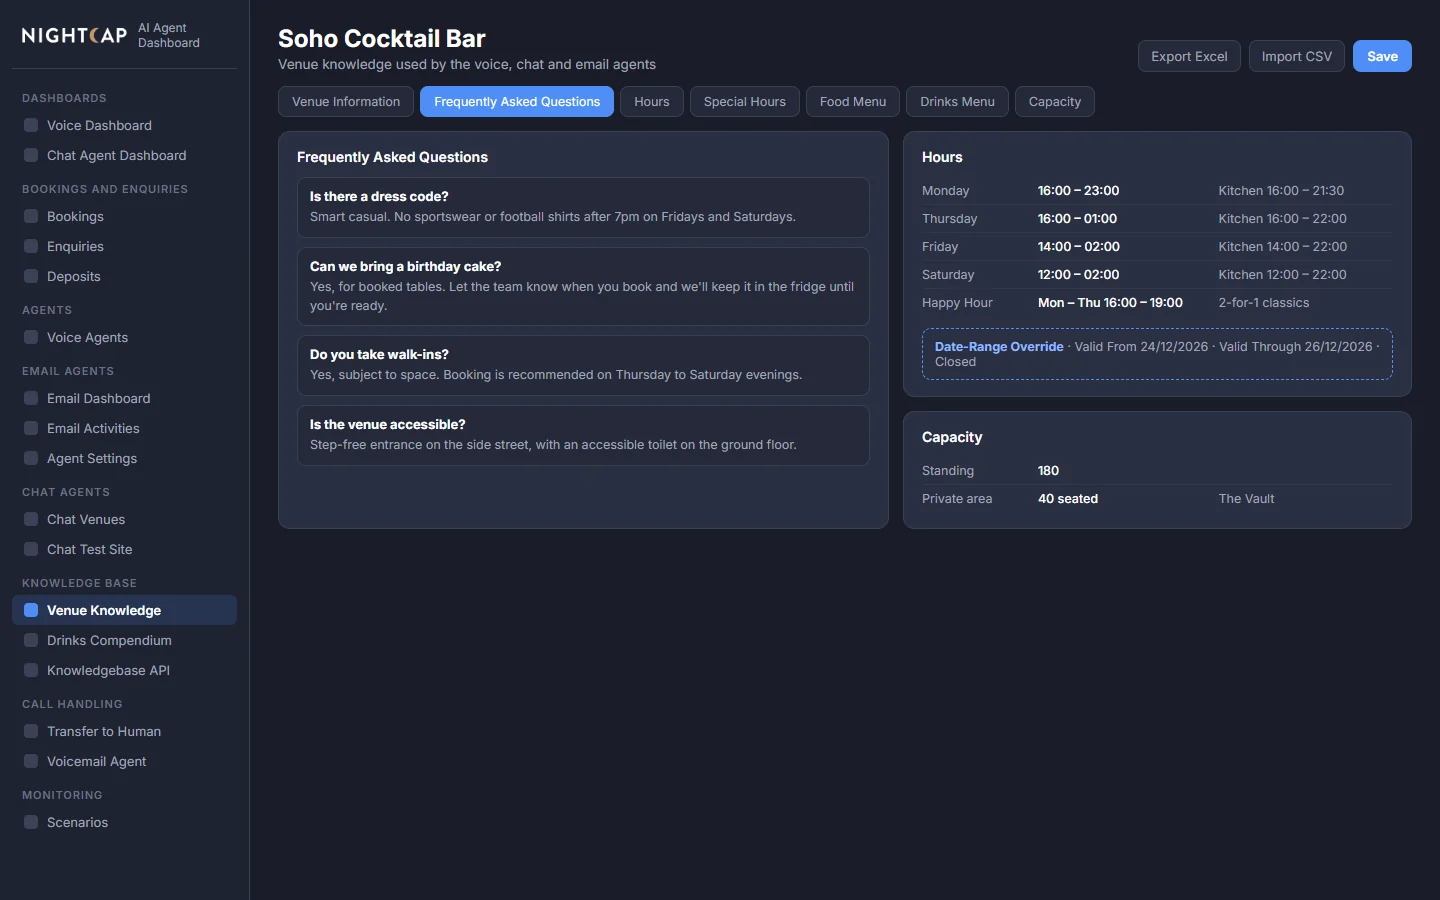Open Voice Agents using its icon
Image resolution: width=1440 pixels, height=900 pixels.
point(31,337)
